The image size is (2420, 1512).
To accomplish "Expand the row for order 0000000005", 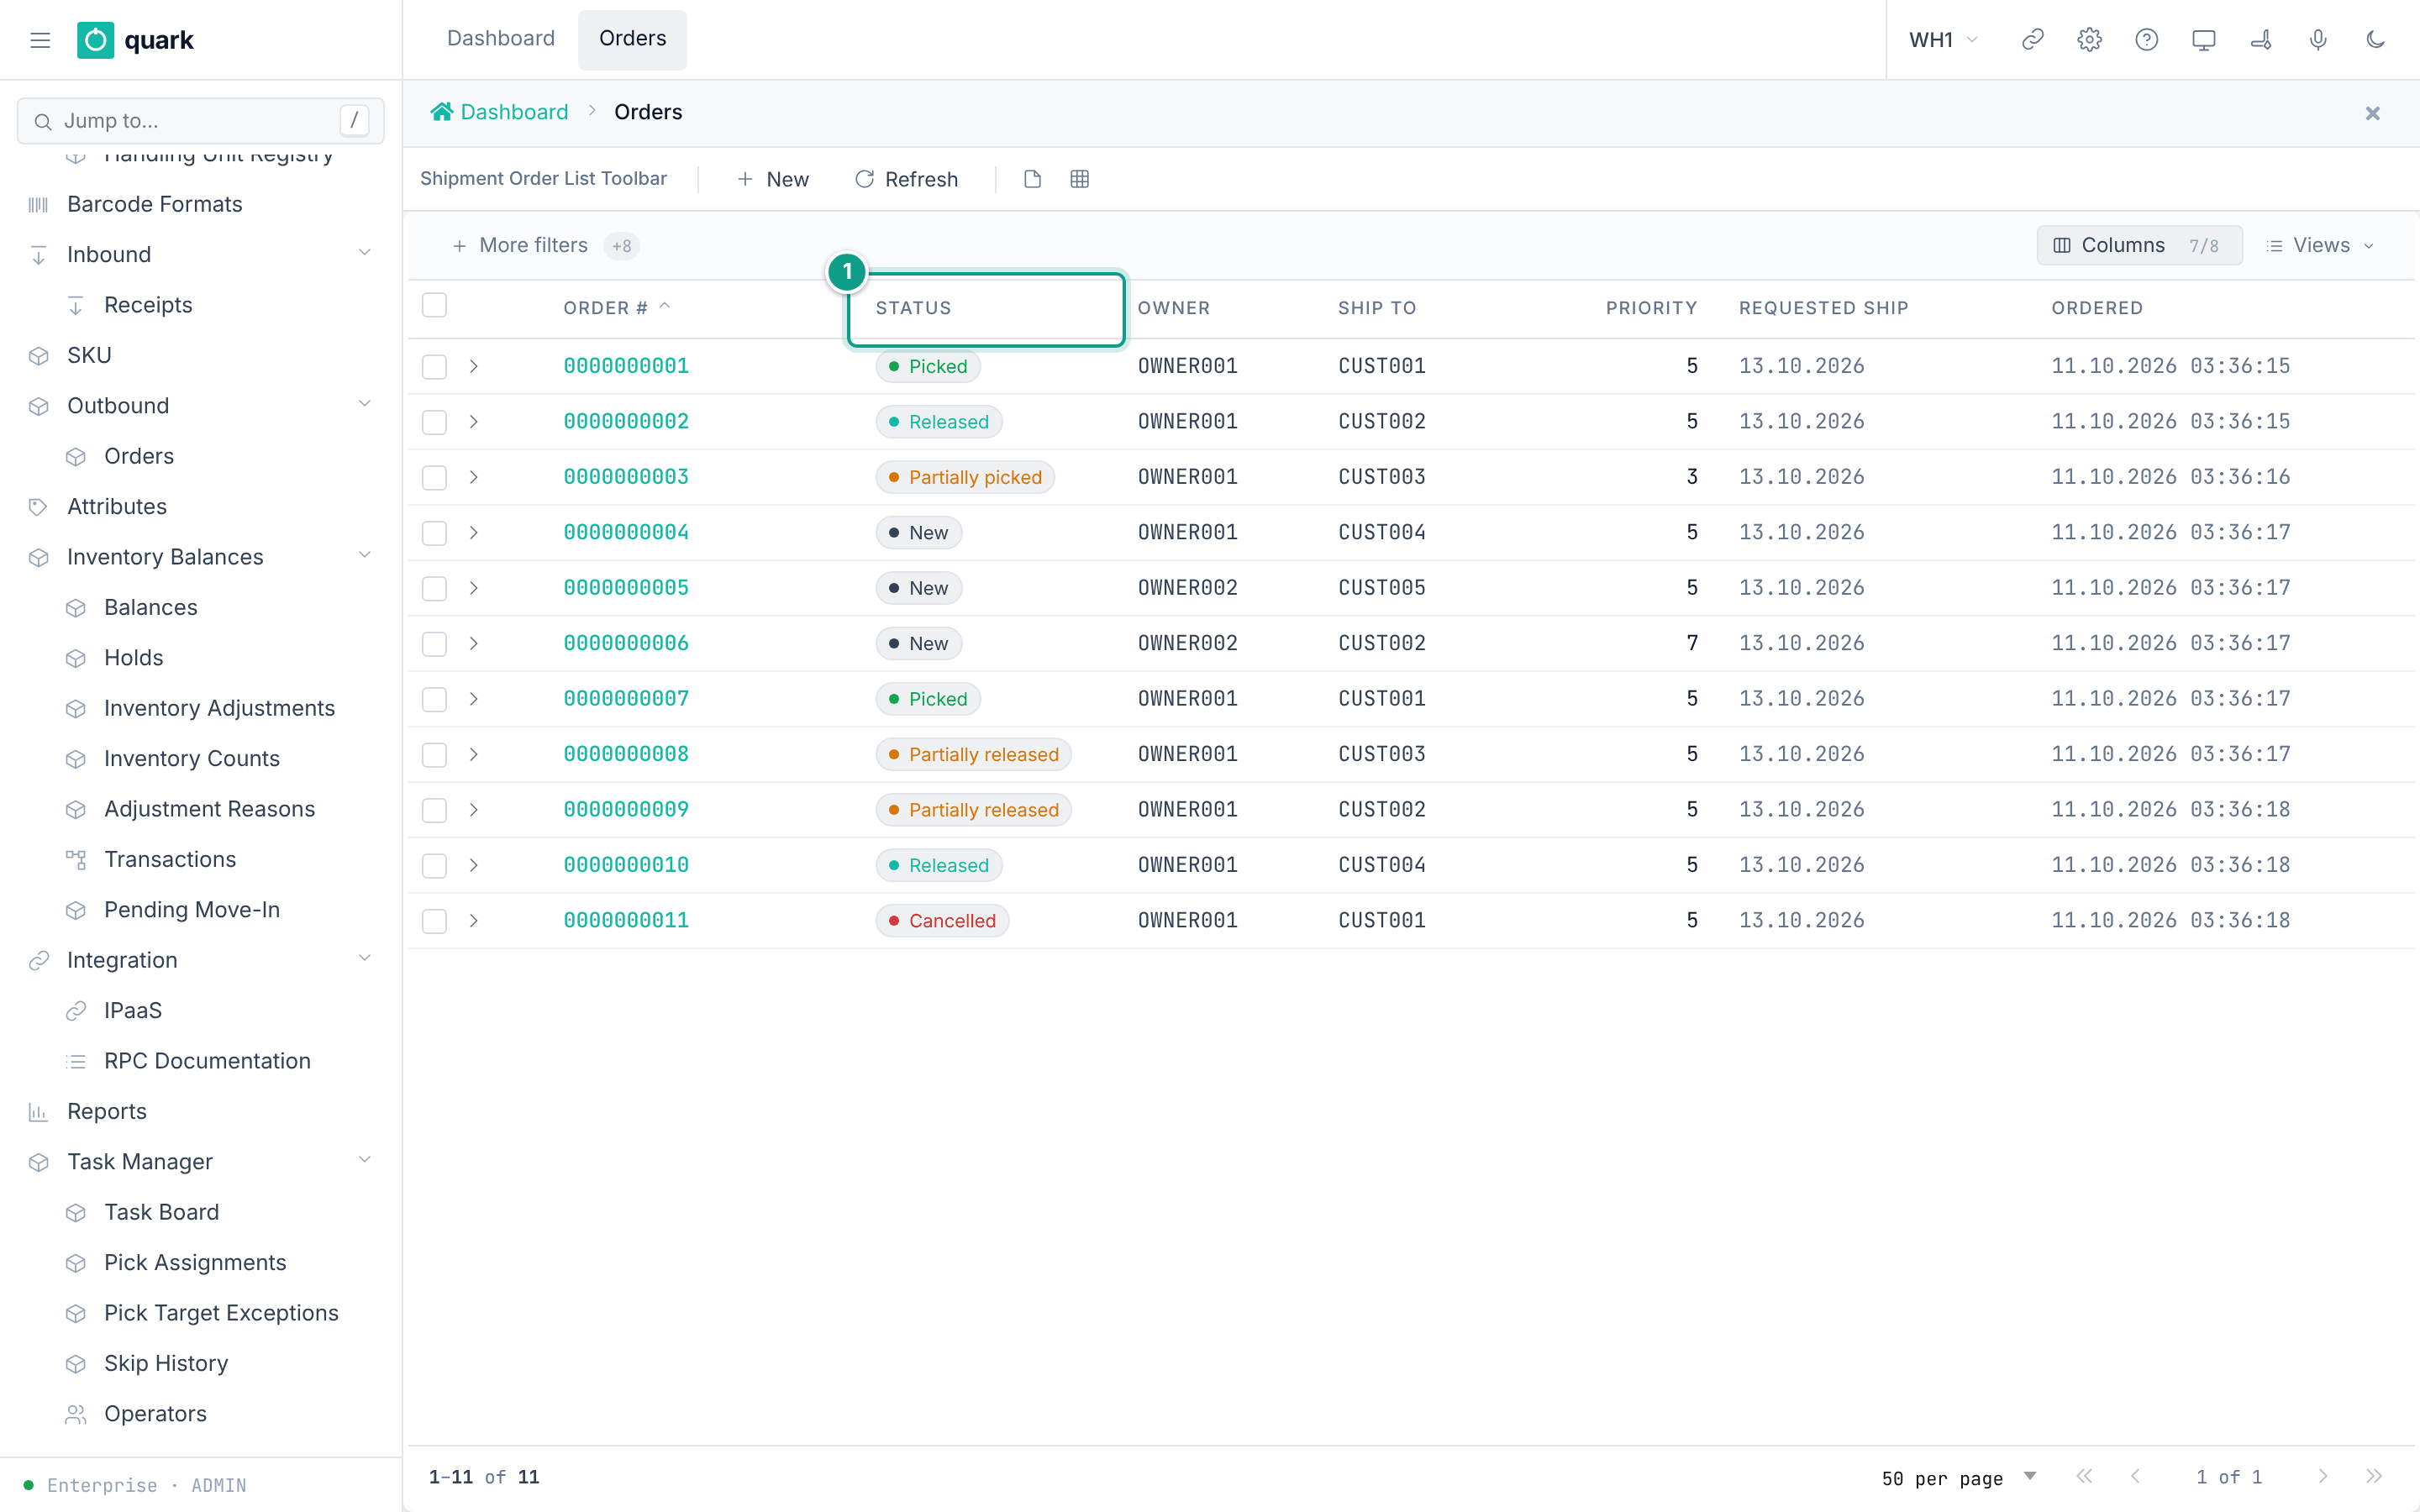I will click(x=474, y=588).
